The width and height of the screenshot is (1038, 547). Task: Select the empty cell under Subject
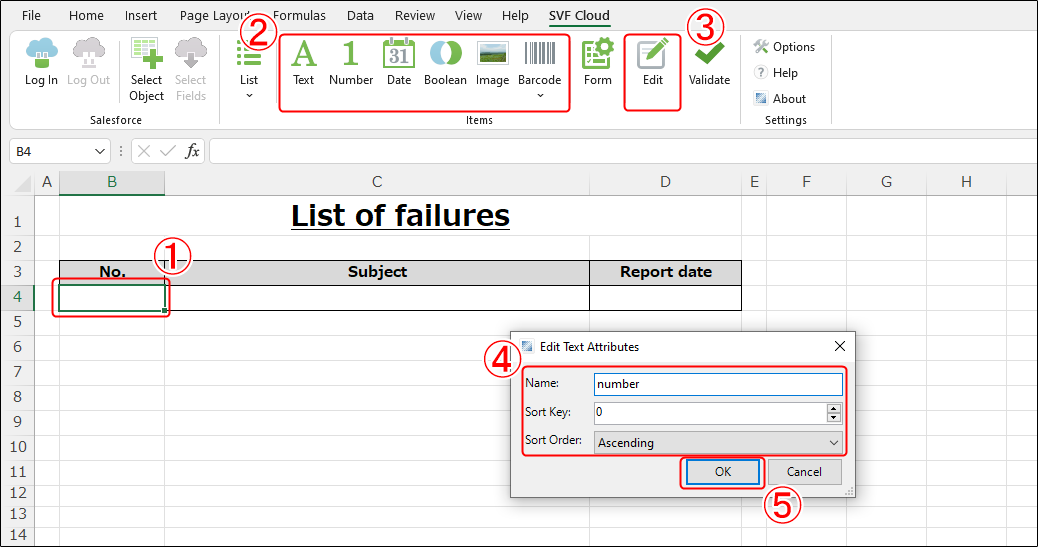coord(377,298)
